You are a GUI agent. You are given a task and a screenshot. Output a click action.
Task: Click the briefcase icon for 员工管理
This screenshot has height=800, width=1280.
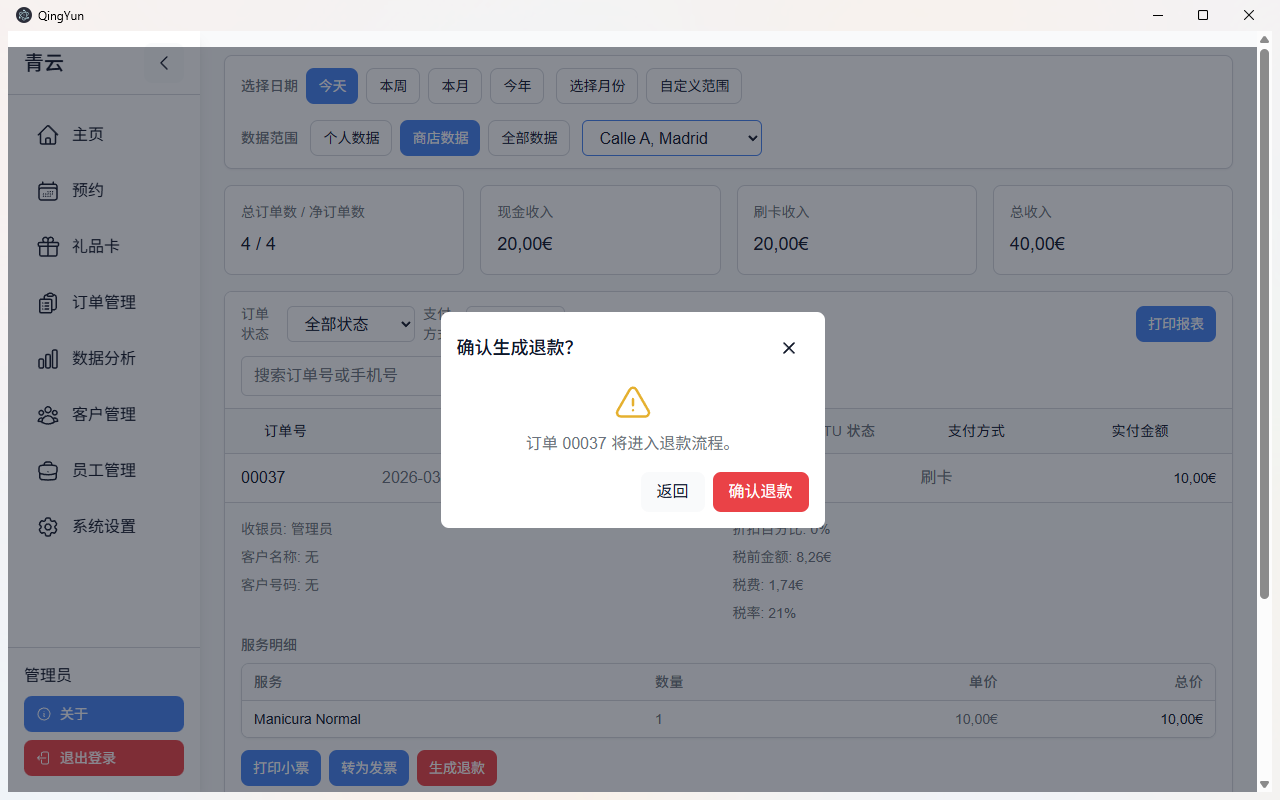[48, 471]
